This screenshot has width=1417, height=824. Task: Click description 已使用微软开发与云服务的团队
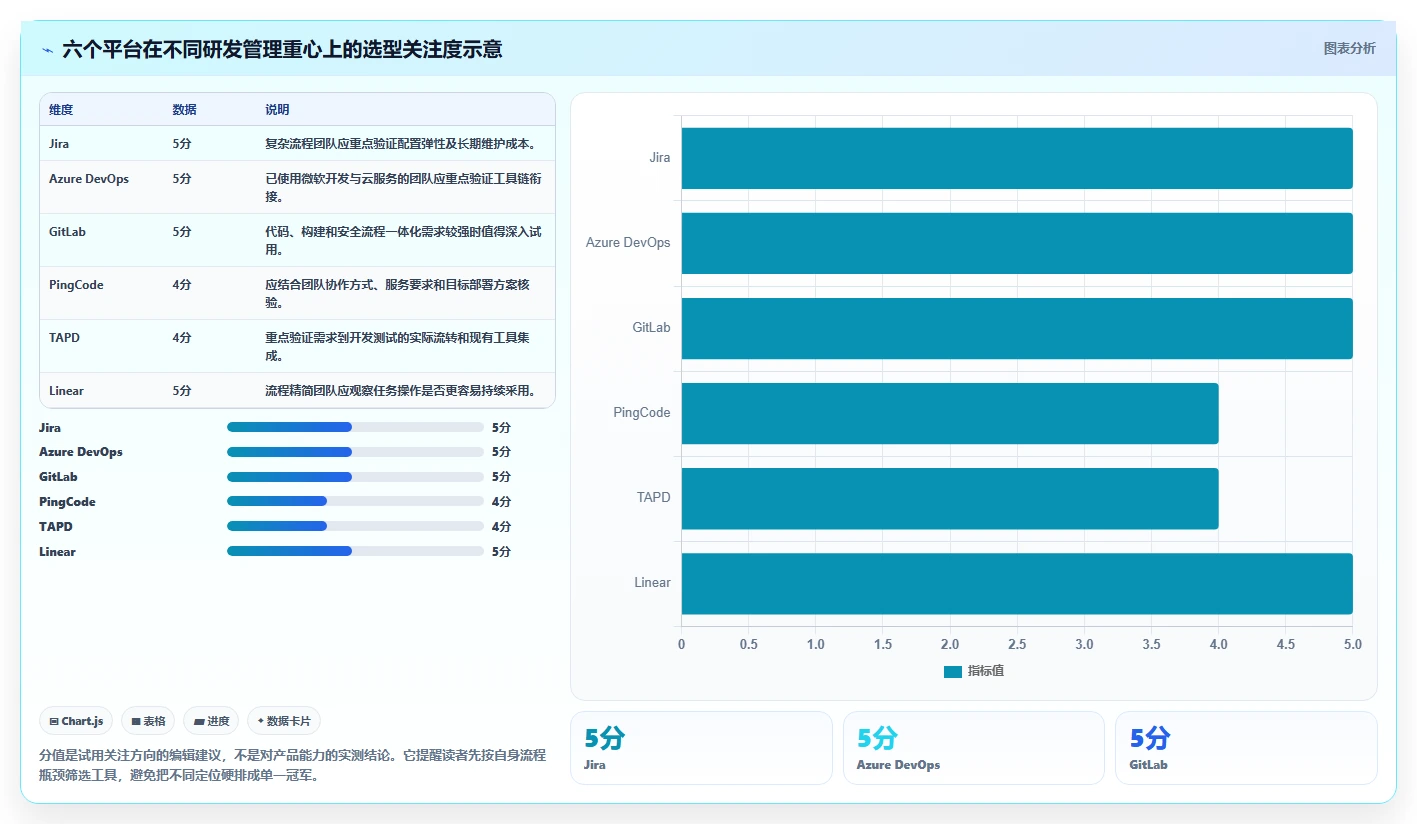(x=403, y=188)
